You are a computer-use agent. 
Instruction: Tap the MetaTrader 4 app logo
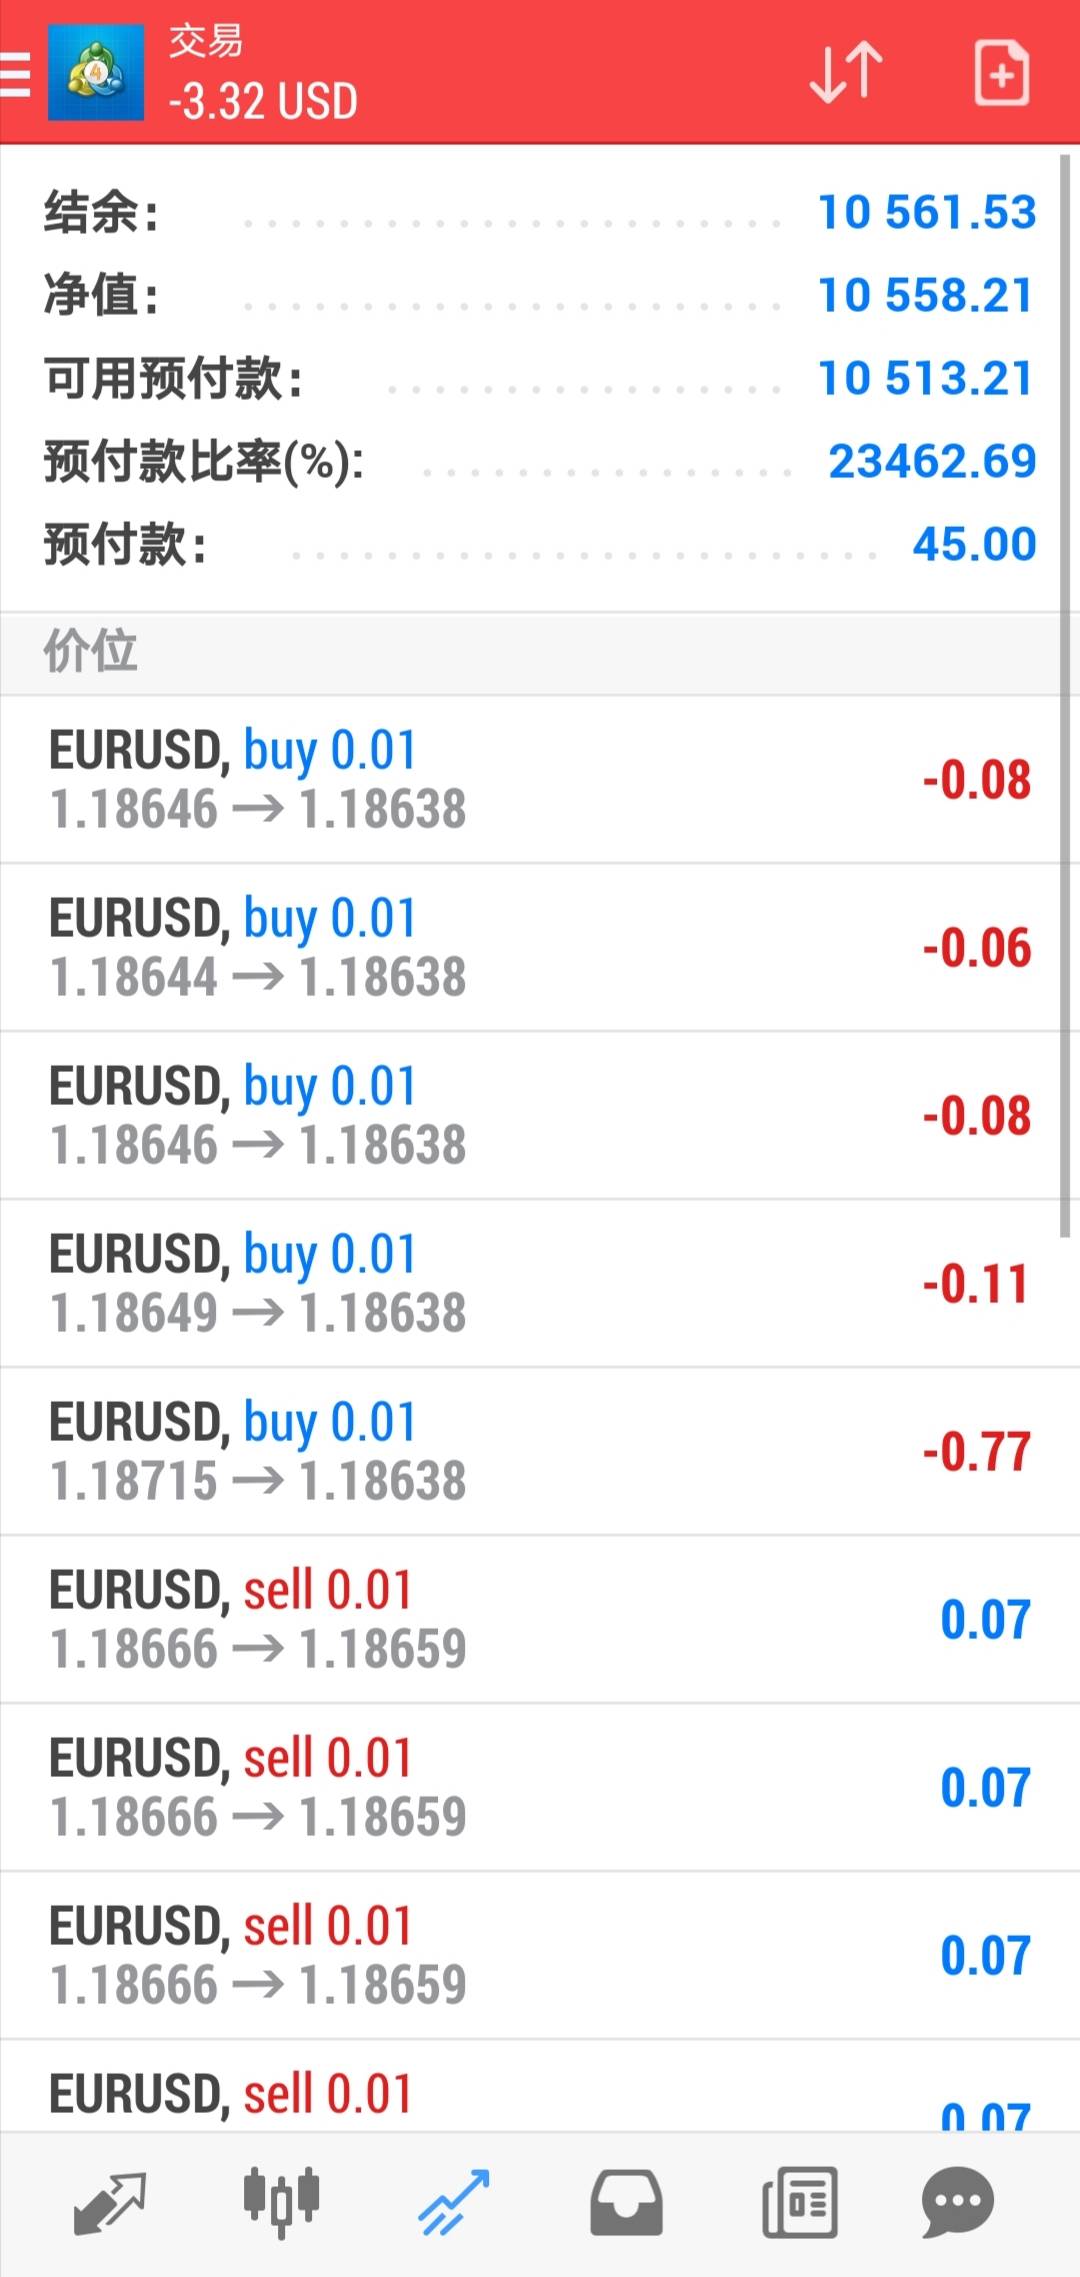click(96, 74)
